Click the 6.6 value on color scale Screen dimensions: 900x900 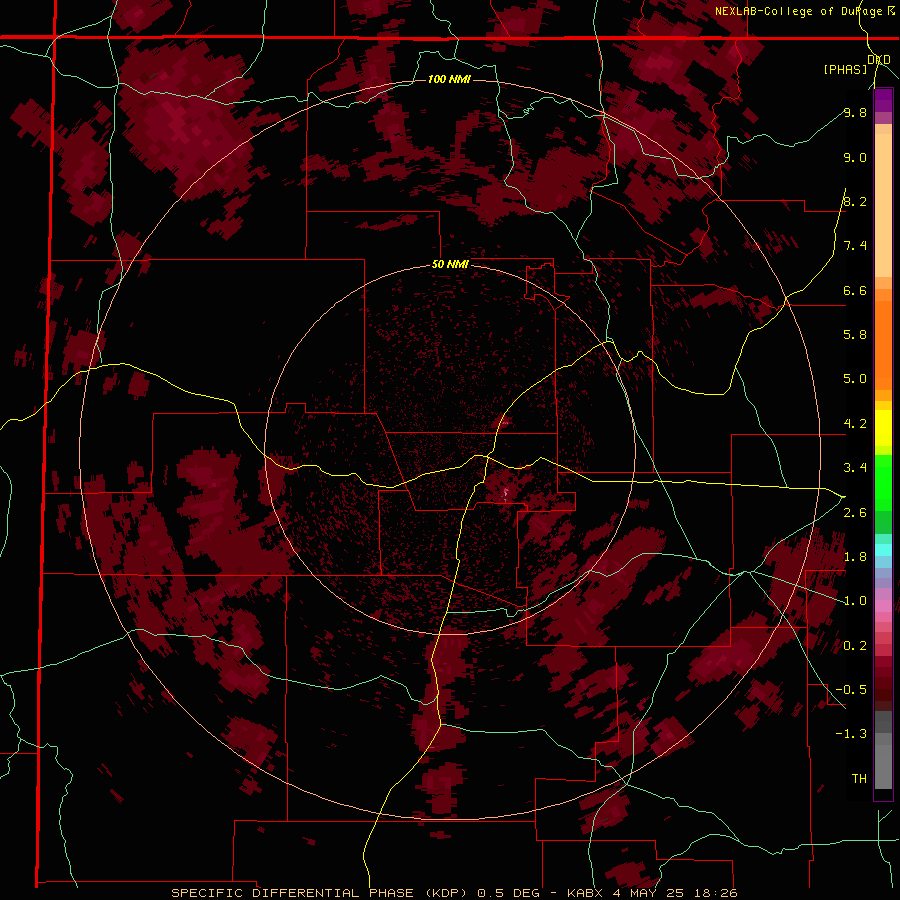point(855,290)
